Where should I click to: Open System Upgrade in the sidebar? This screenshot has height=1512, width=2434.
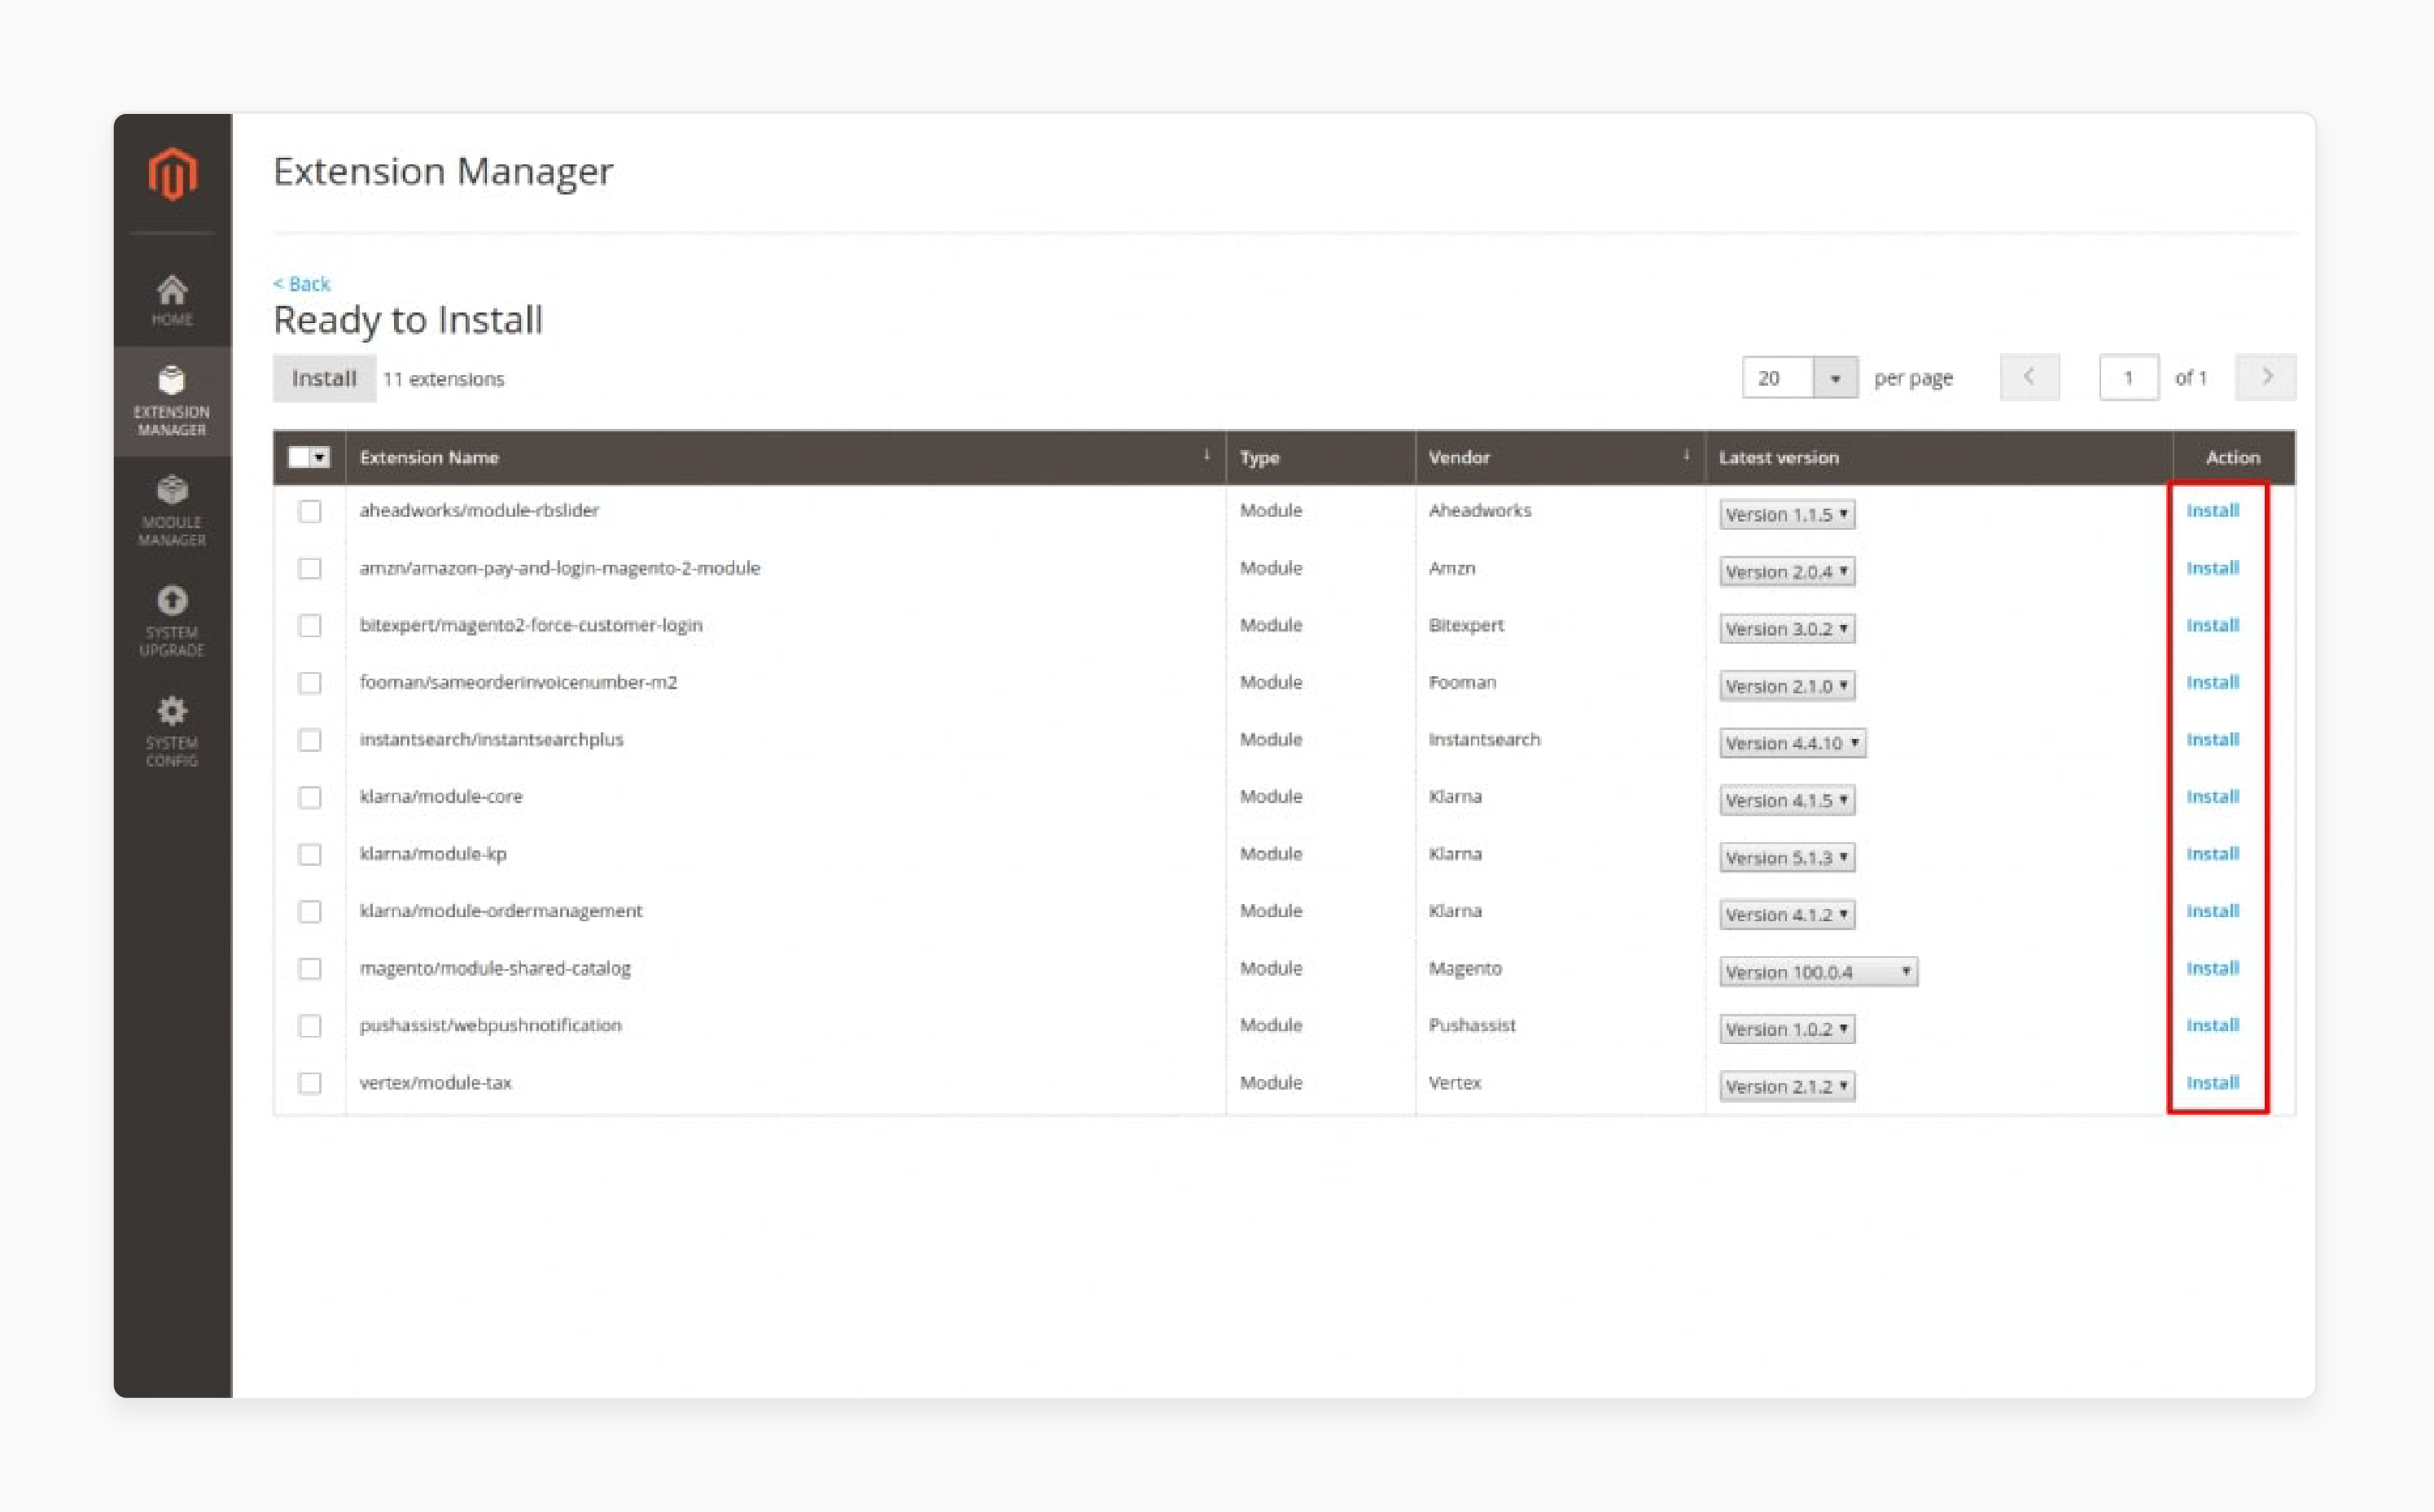[172, 621]
